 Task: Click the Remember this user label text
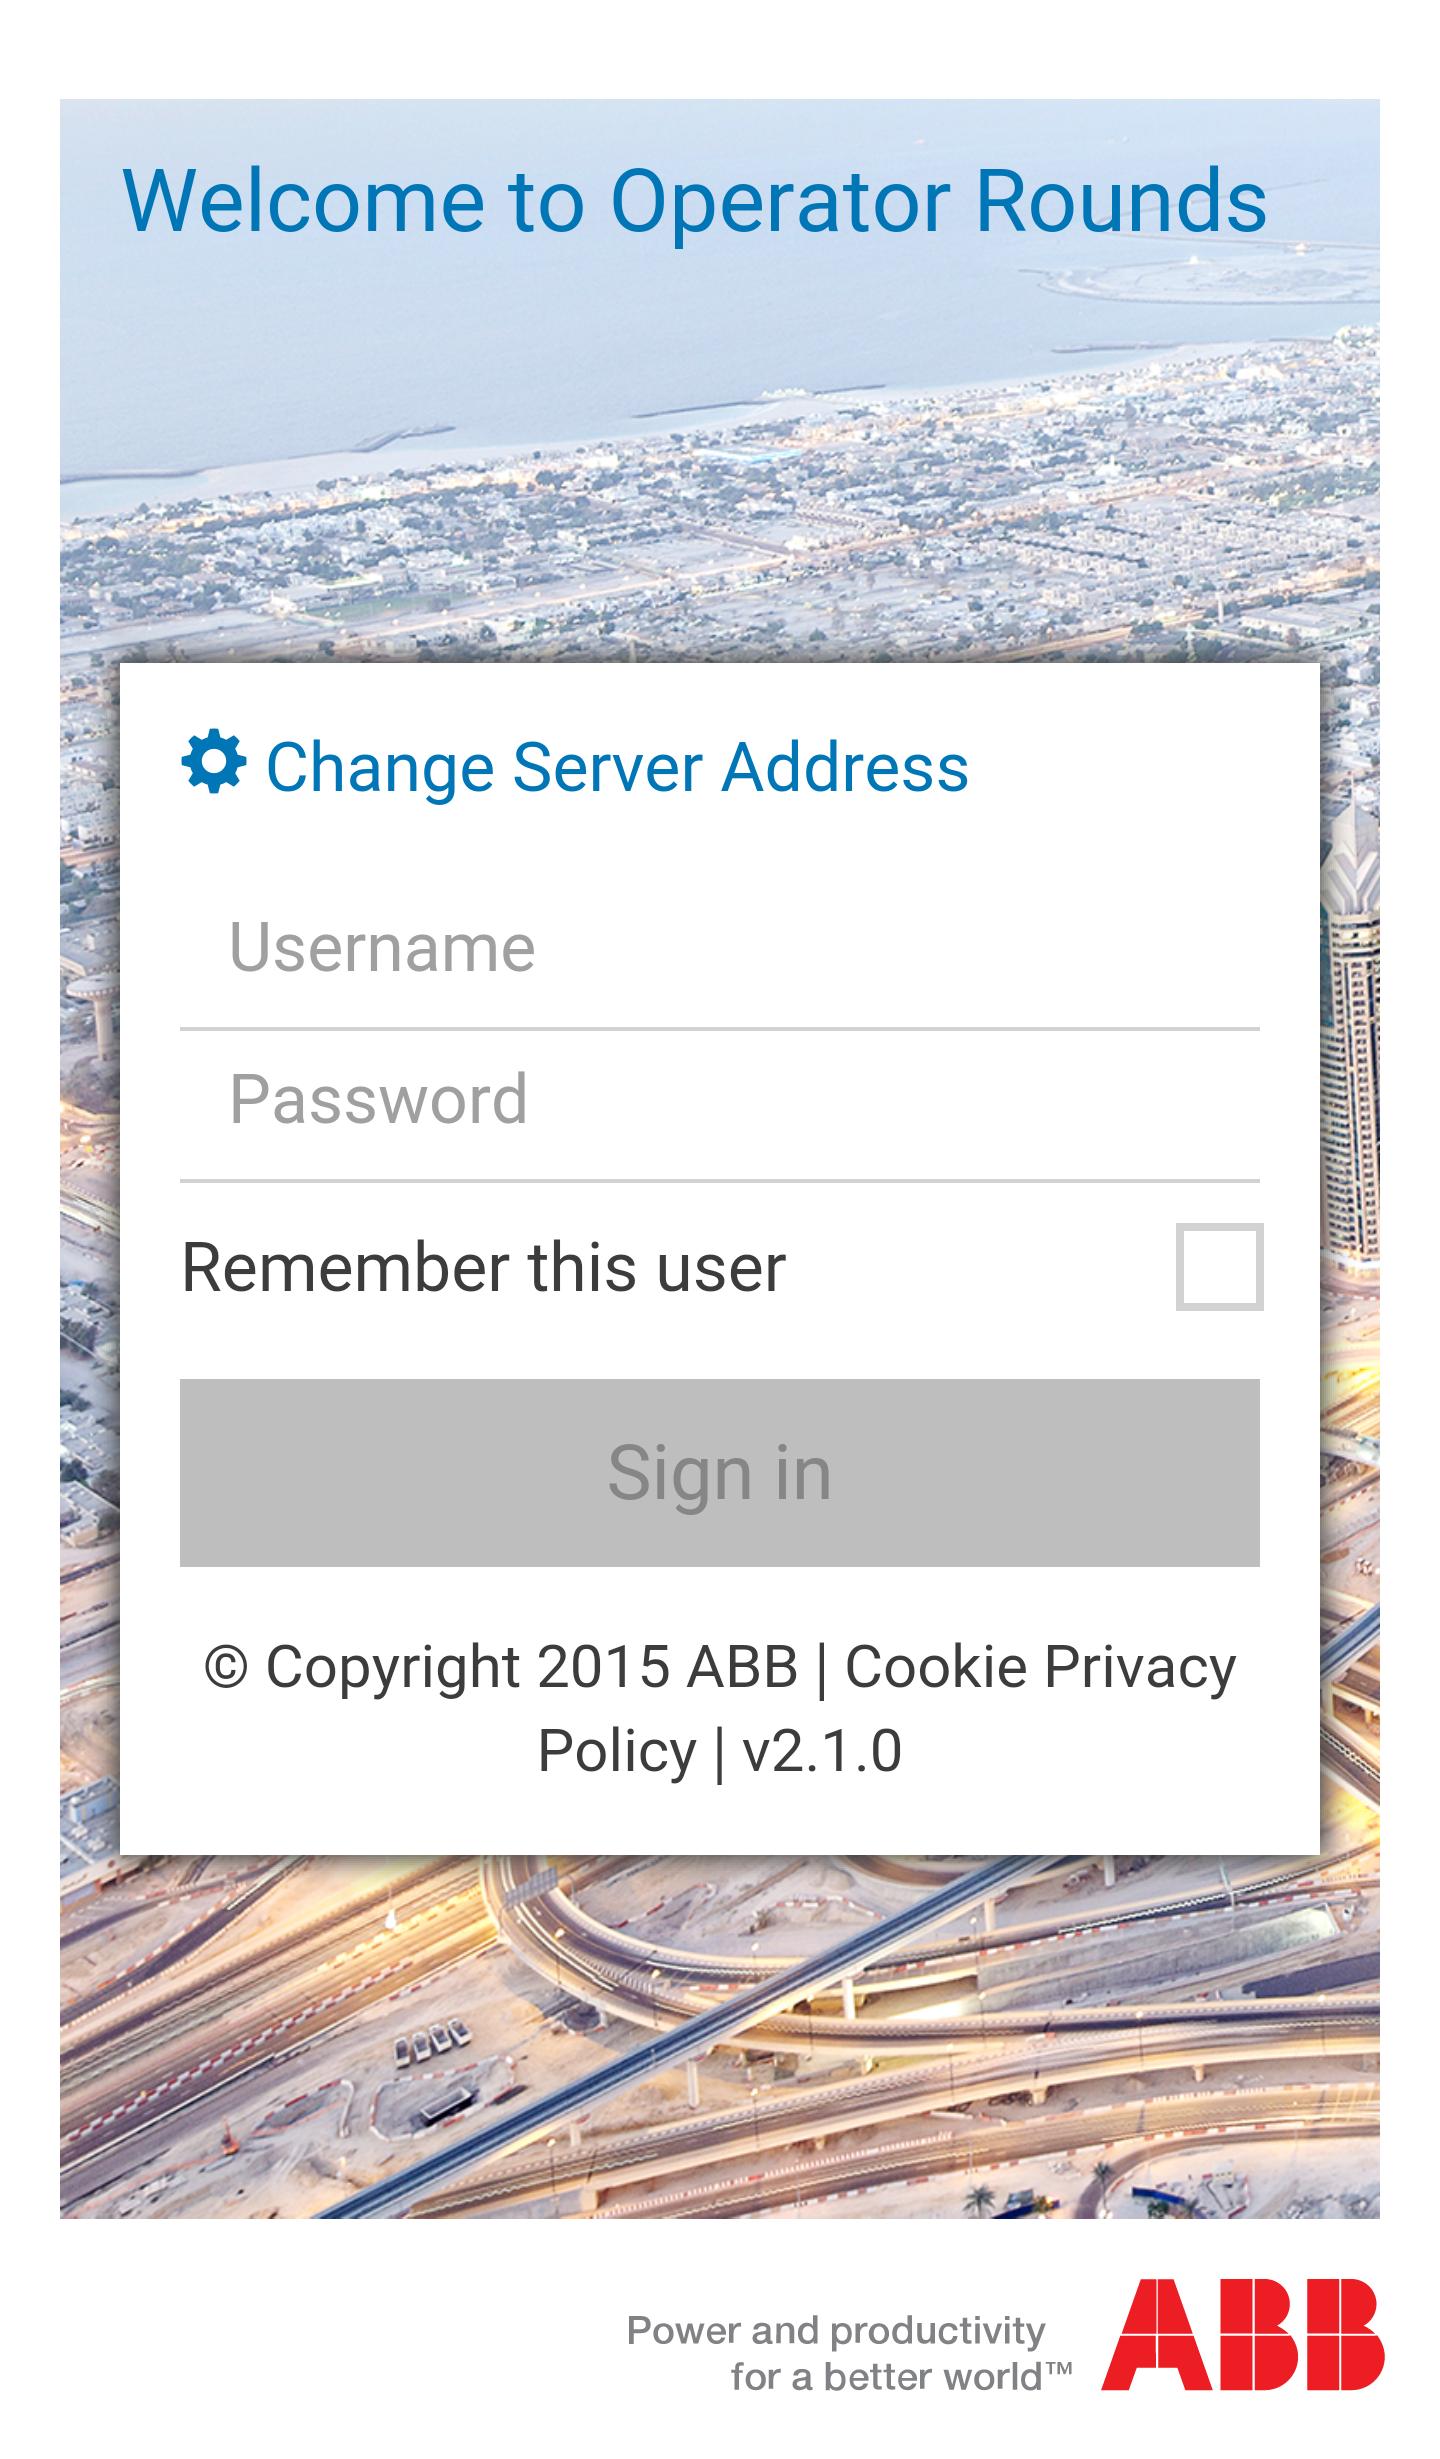[483, 1267]
